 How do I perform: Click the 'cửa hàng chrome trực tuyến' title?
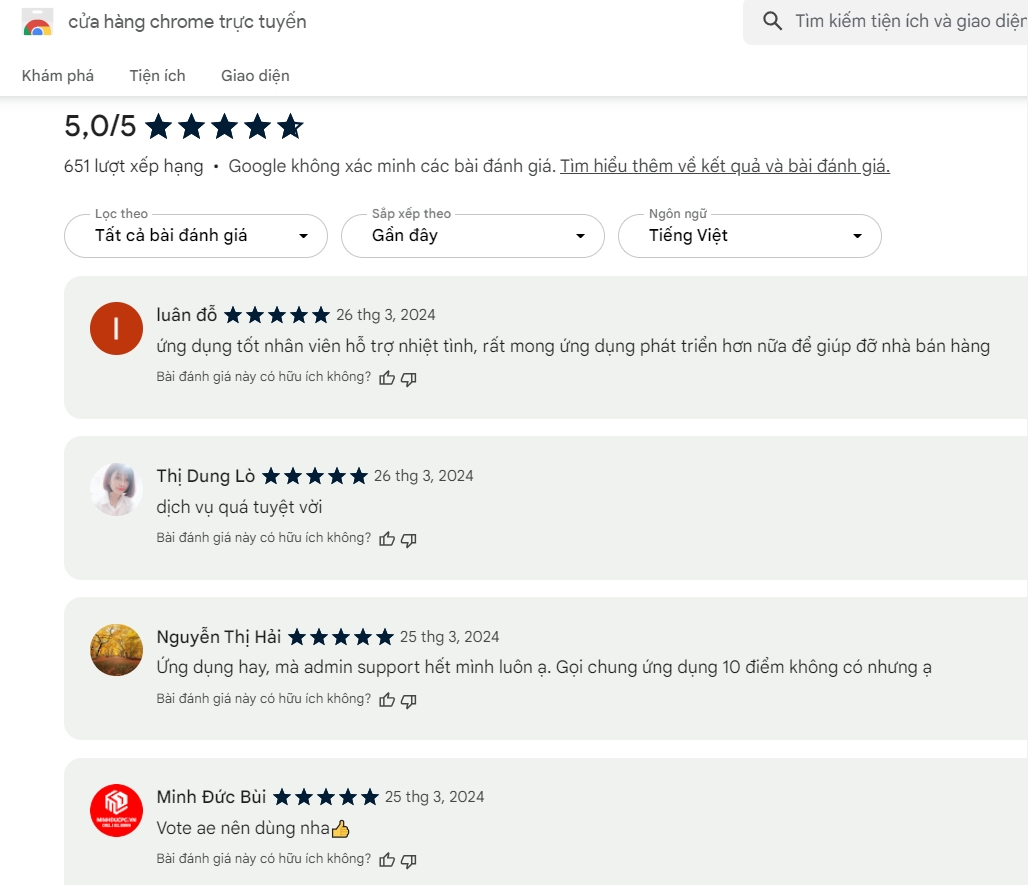188,22
